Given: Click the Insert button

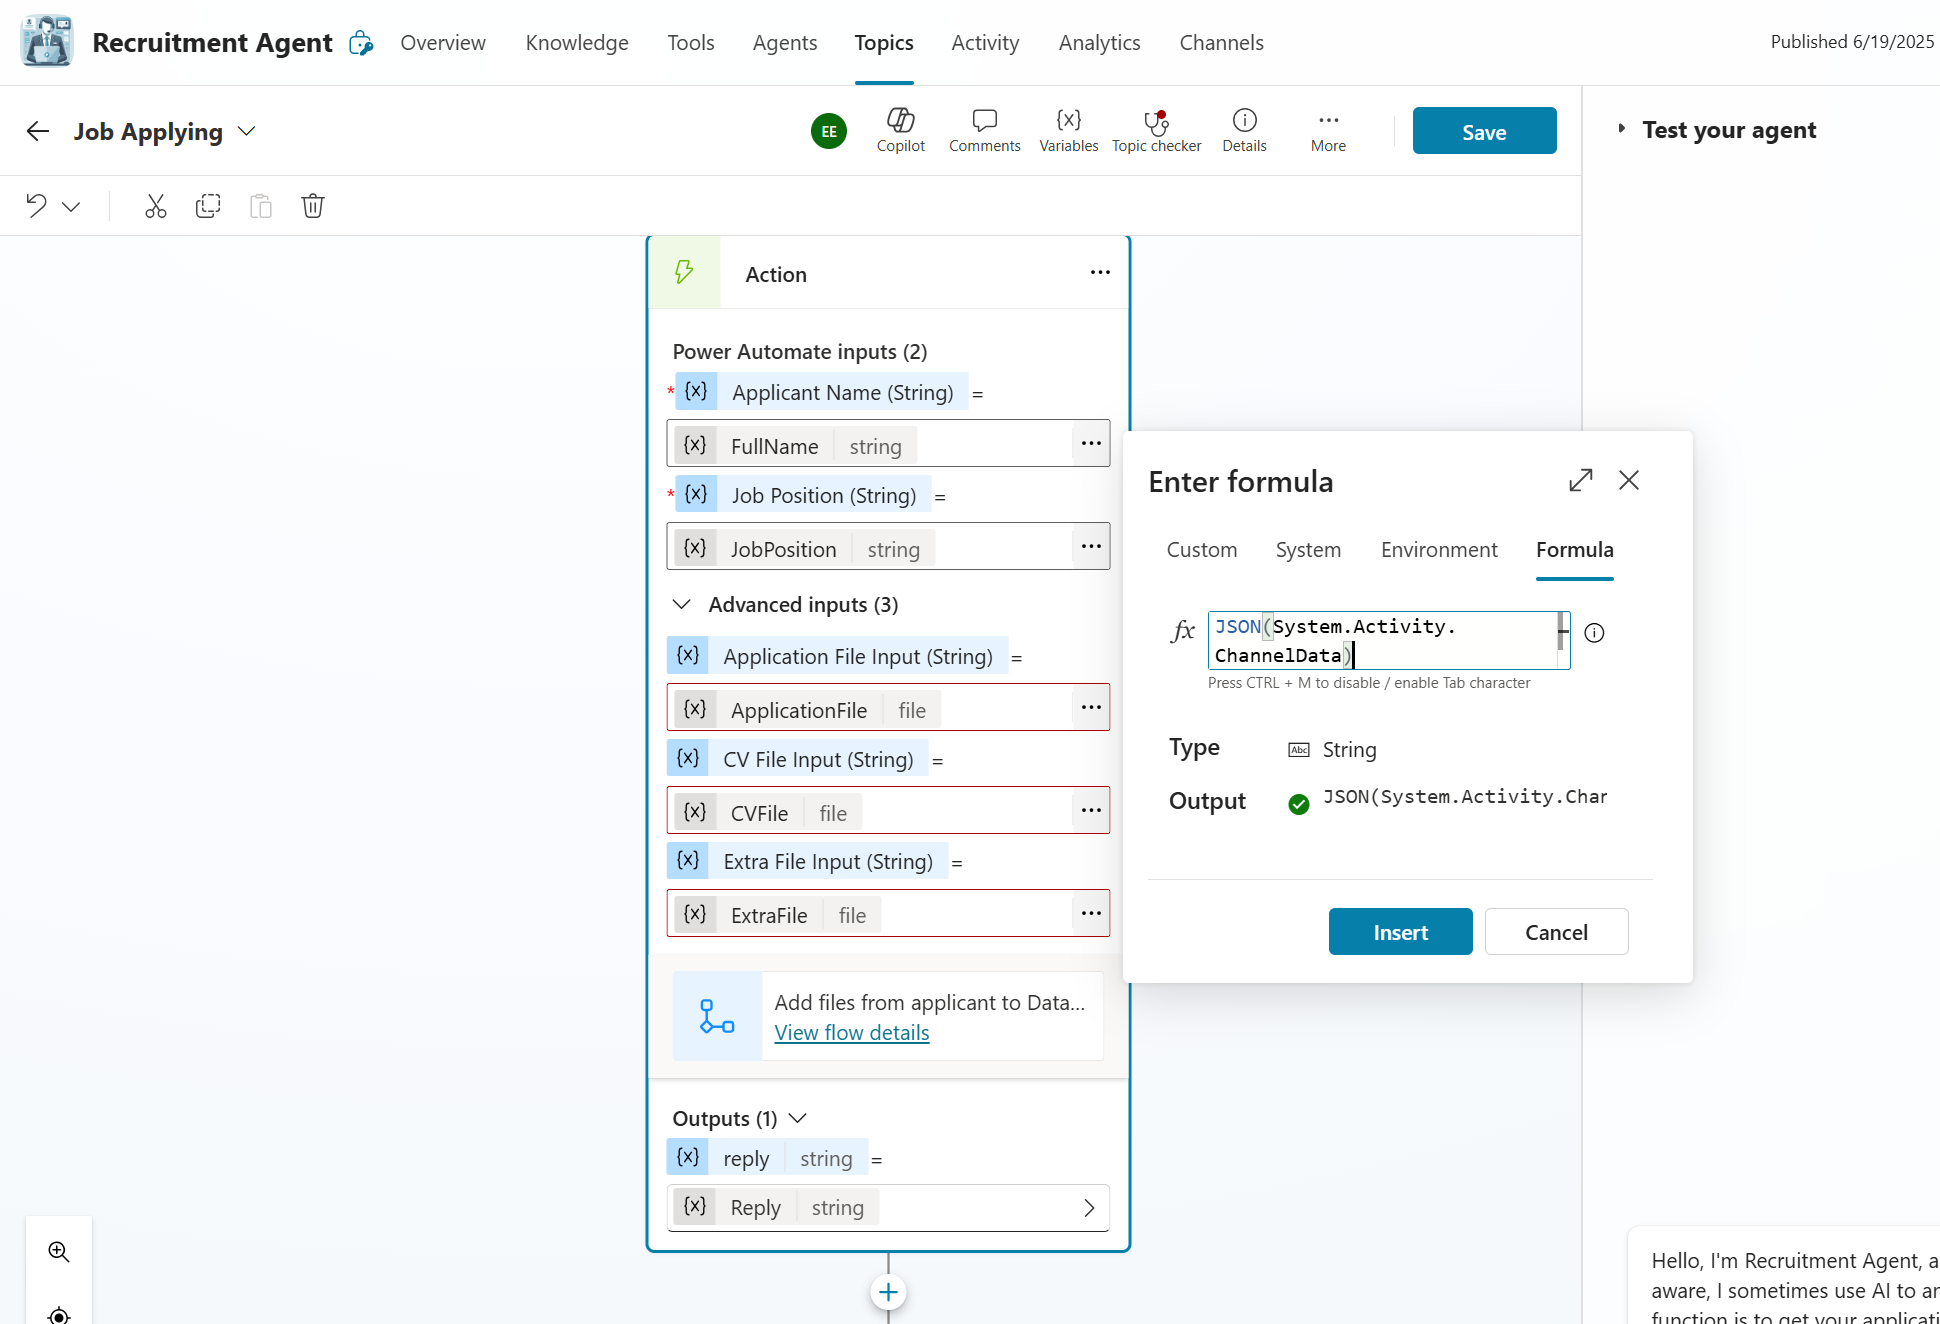Looking at the screenshot, I should click(x=1400, y=932).
